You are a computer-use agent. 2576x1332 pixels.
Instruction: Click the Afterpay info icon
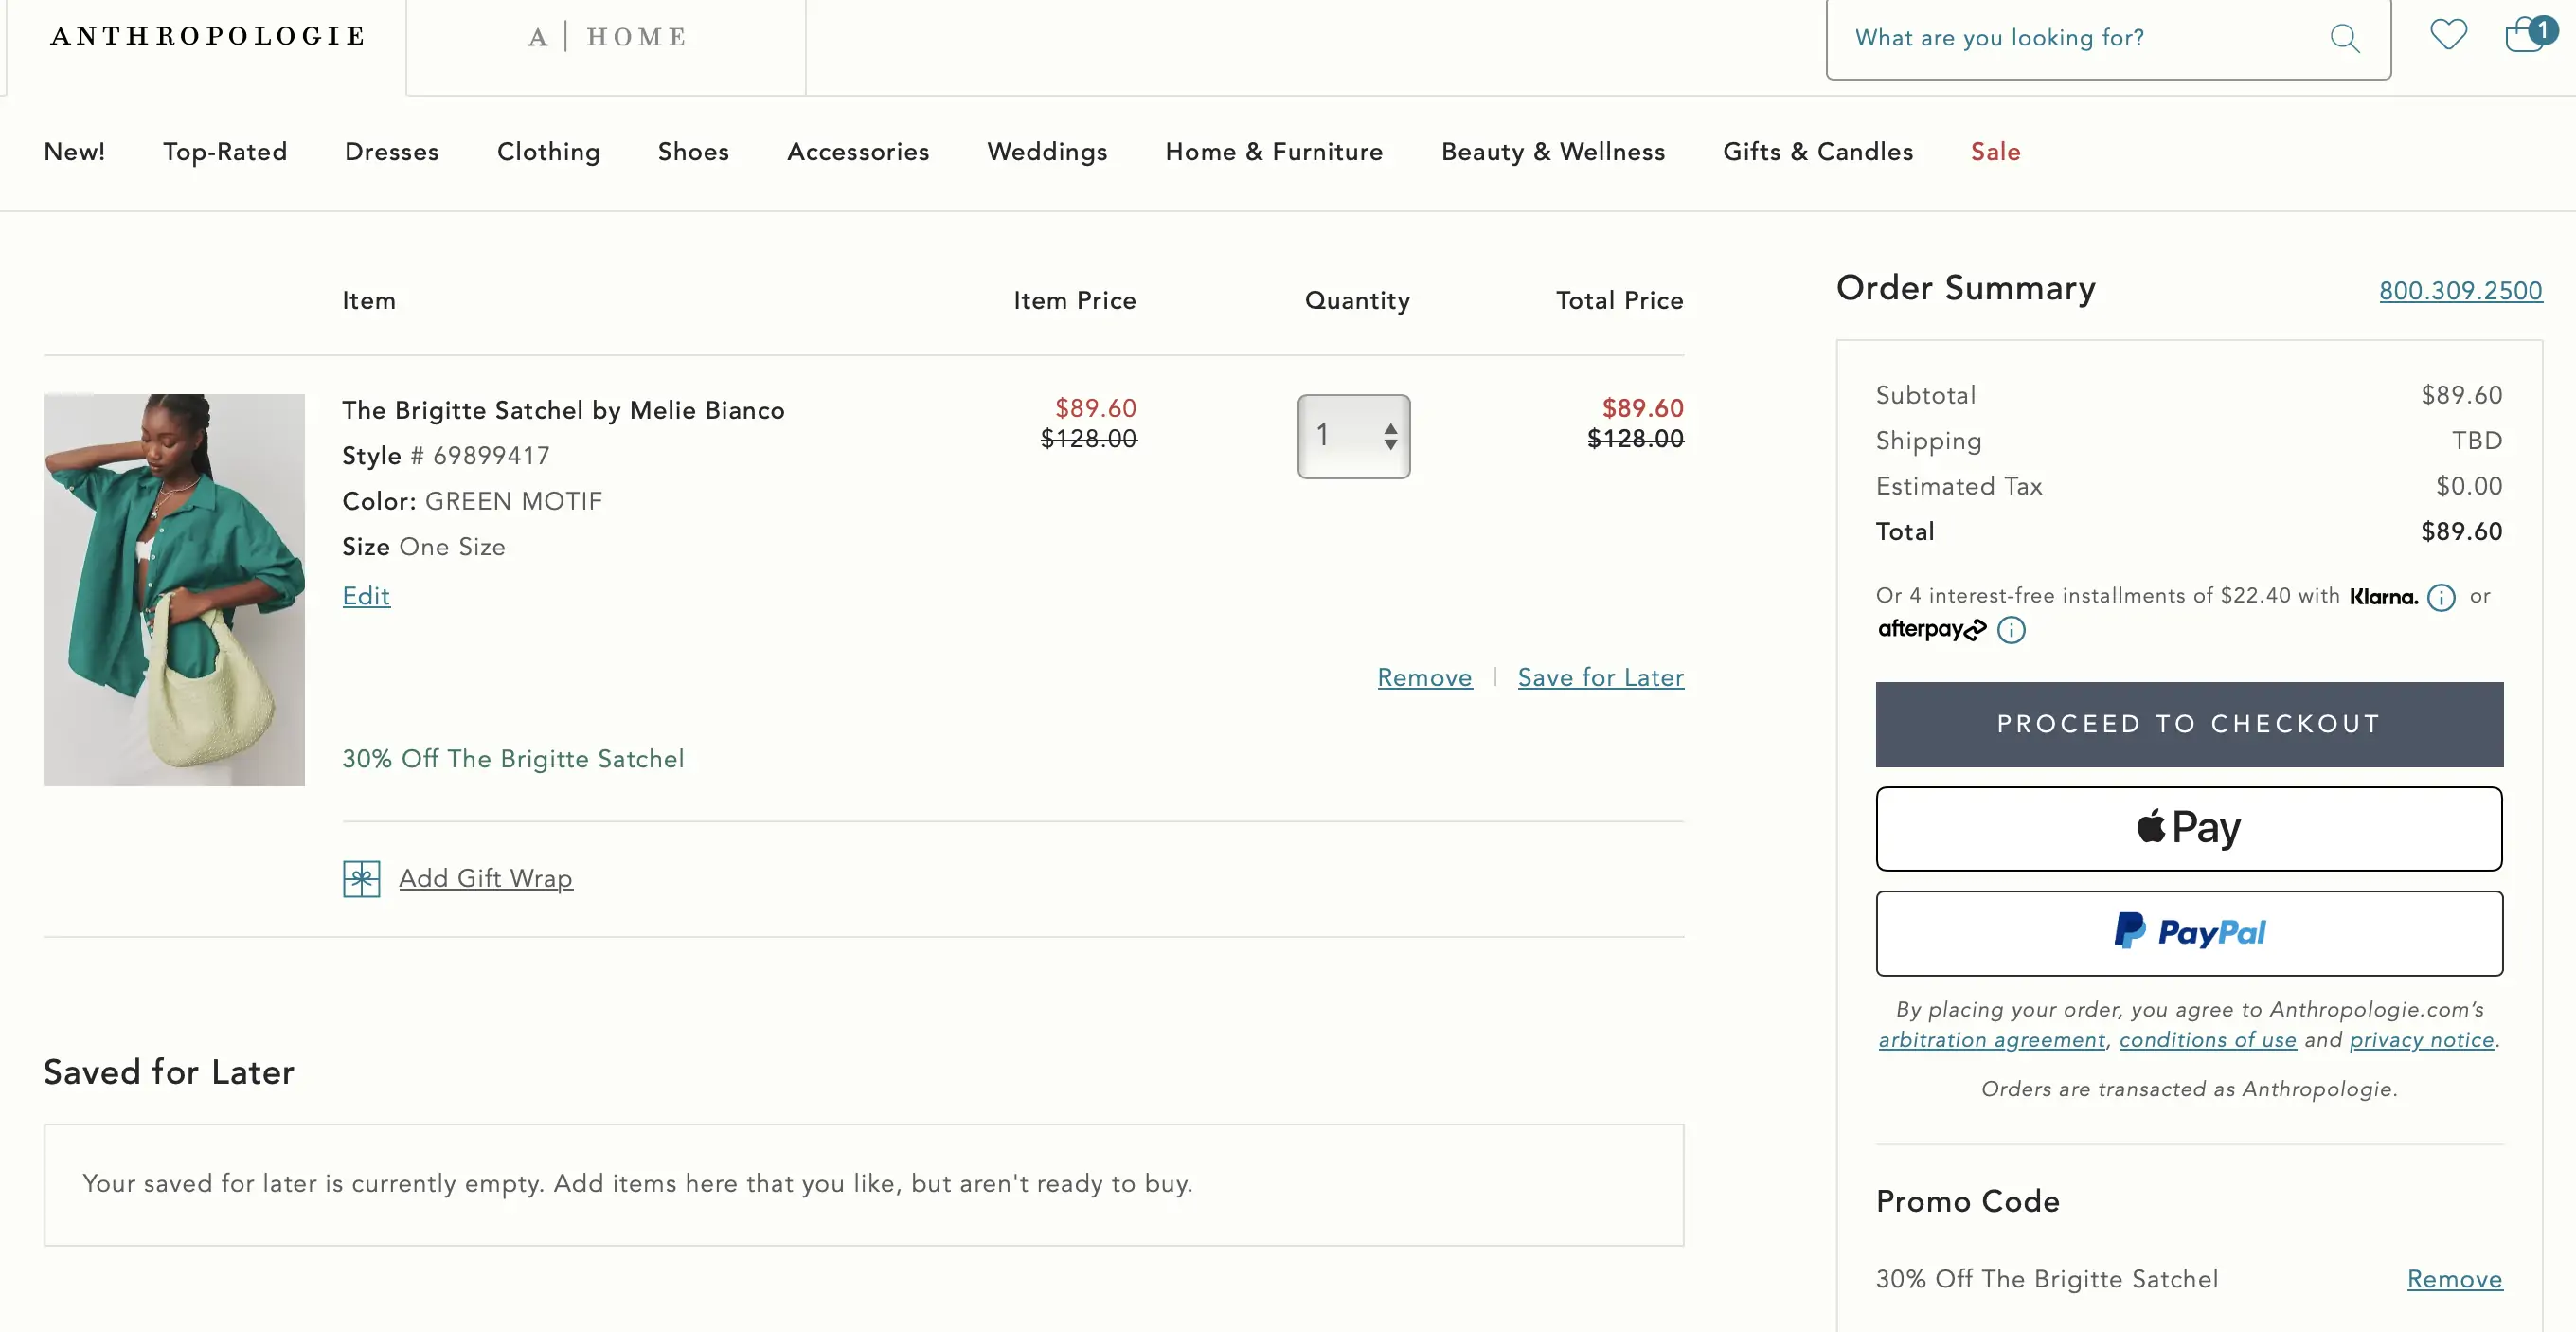[2010, 630]
